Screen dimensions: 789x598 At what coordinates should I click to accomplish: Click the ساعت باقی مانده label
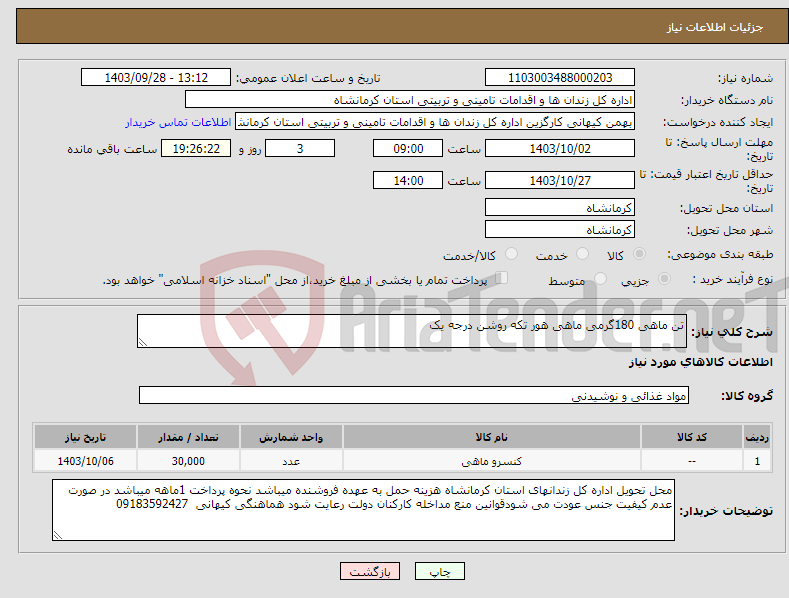tap(112, 150)
